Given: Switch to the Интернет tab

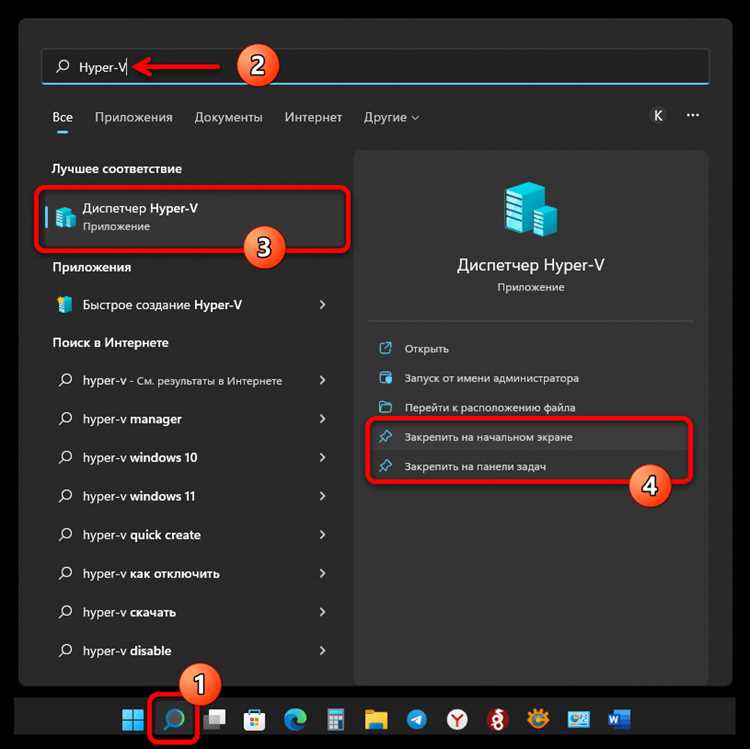Looking at the screenshot, I should tap(313, 117).
